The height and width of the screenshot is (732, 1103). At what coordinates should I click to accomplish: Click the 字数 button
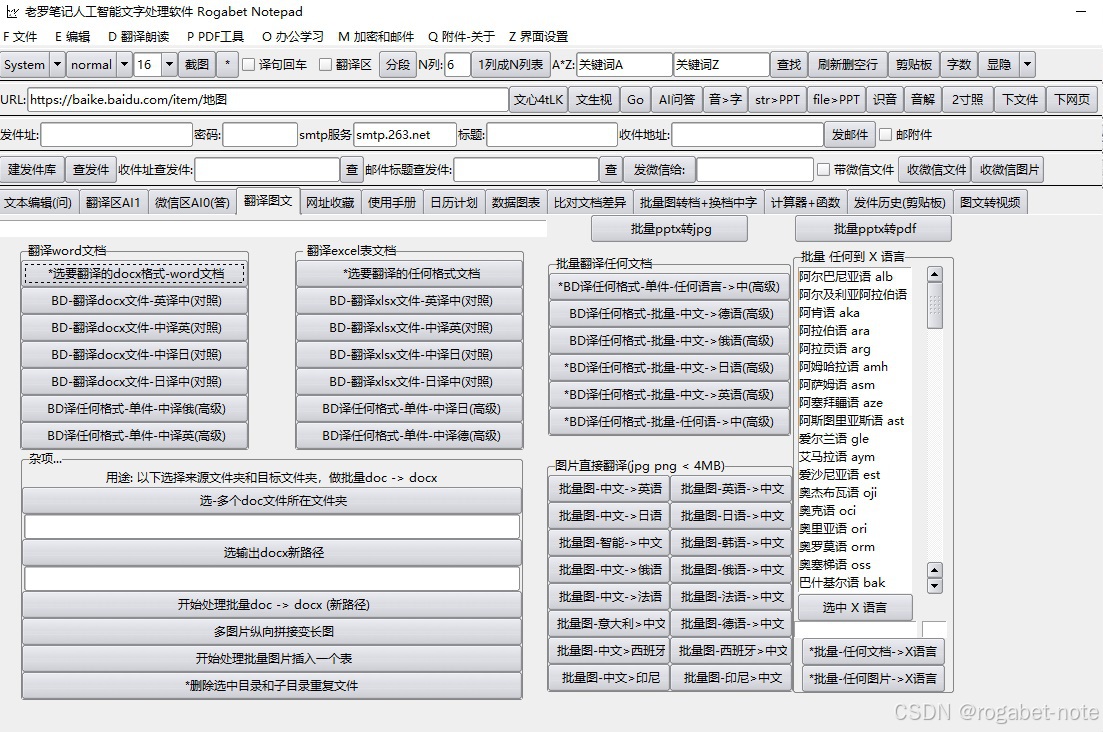tap(959, 65)
